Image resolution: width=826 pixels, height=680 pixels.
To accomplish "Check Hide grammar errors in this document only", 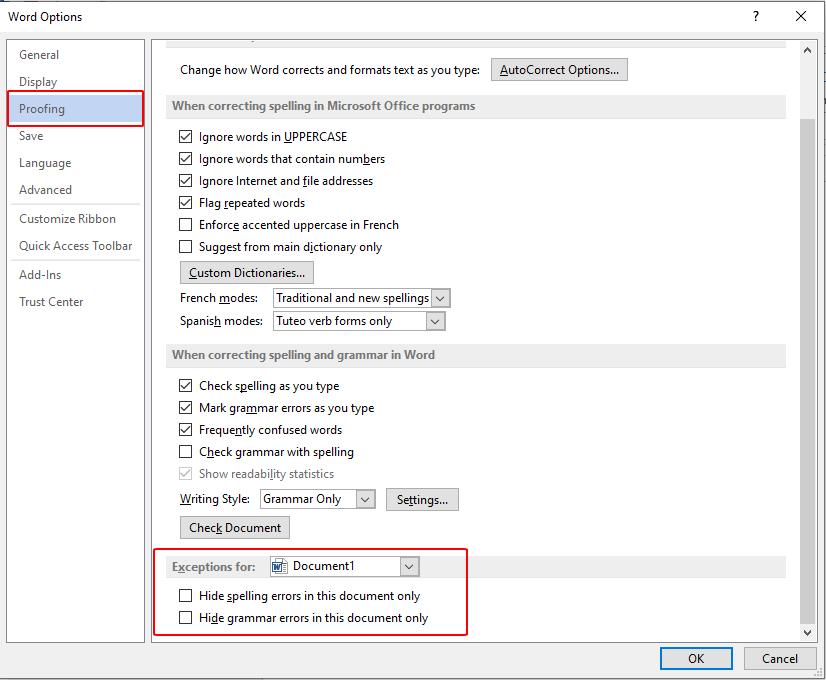I will coord(185,618).
